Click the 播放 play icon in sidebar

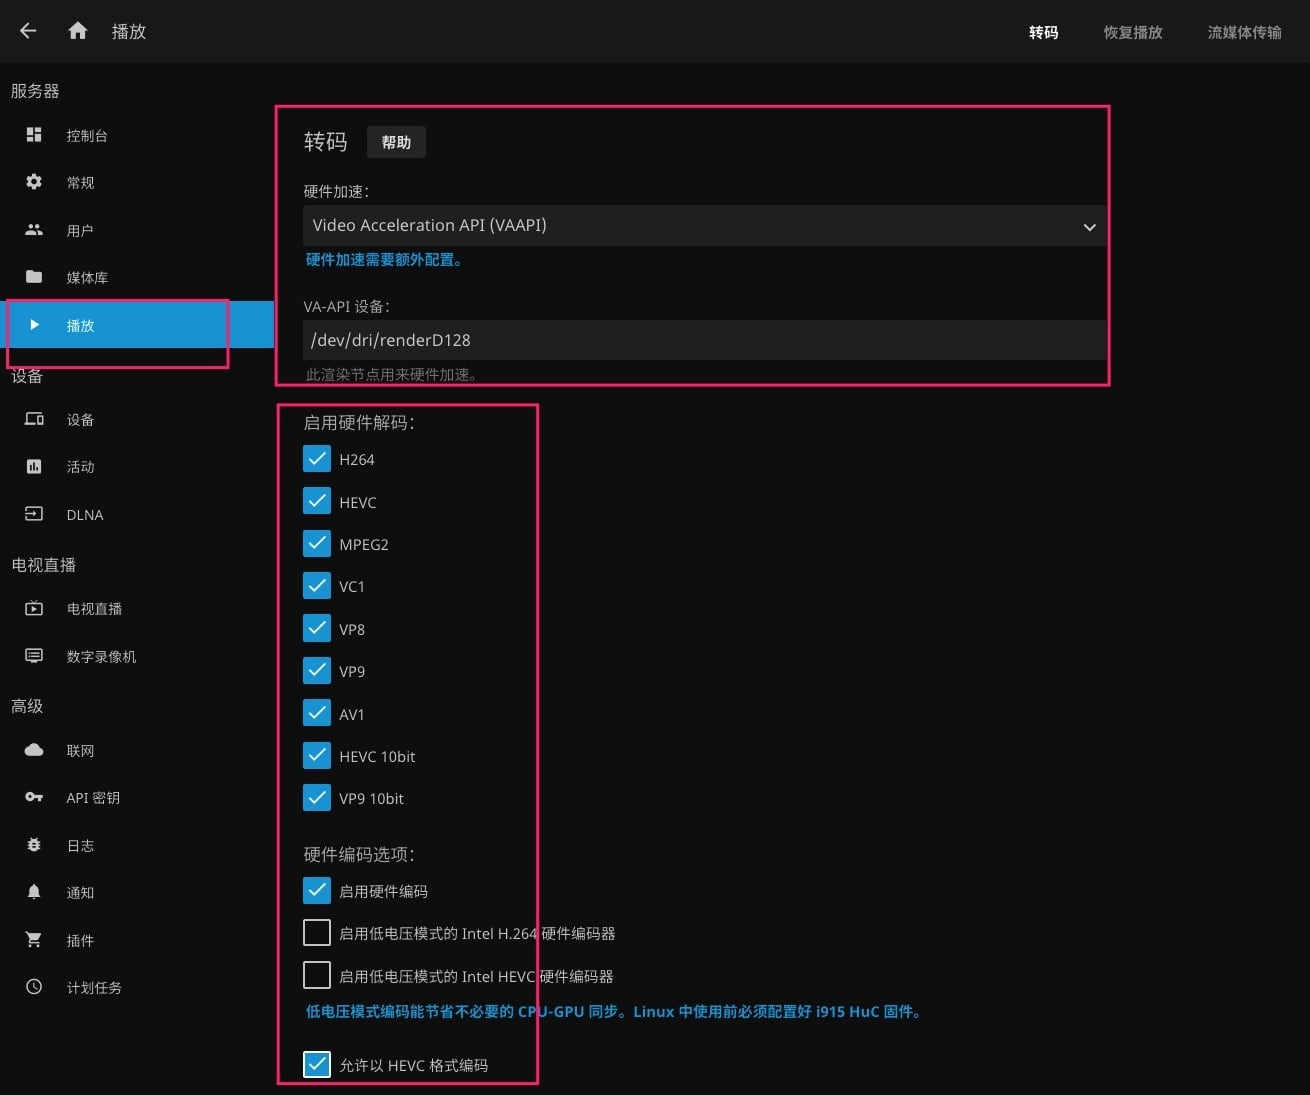pos(34,325)
